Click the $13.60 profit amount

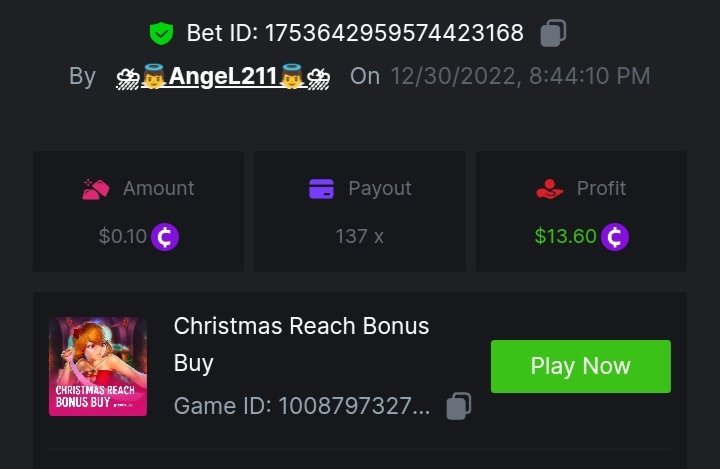click(x=565, y=237)
